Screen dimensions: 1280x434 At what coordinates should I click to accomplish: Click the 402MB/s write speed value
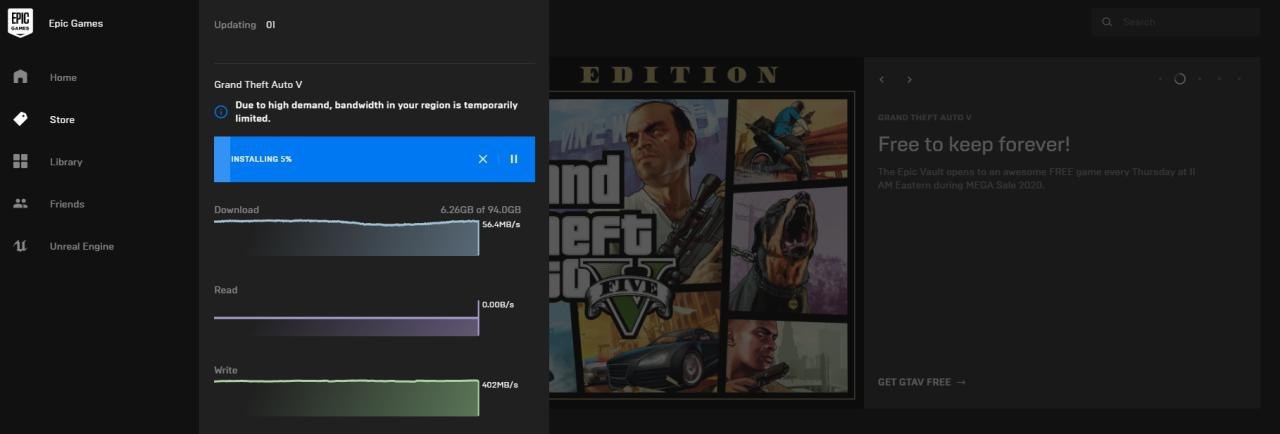(500, 385)
